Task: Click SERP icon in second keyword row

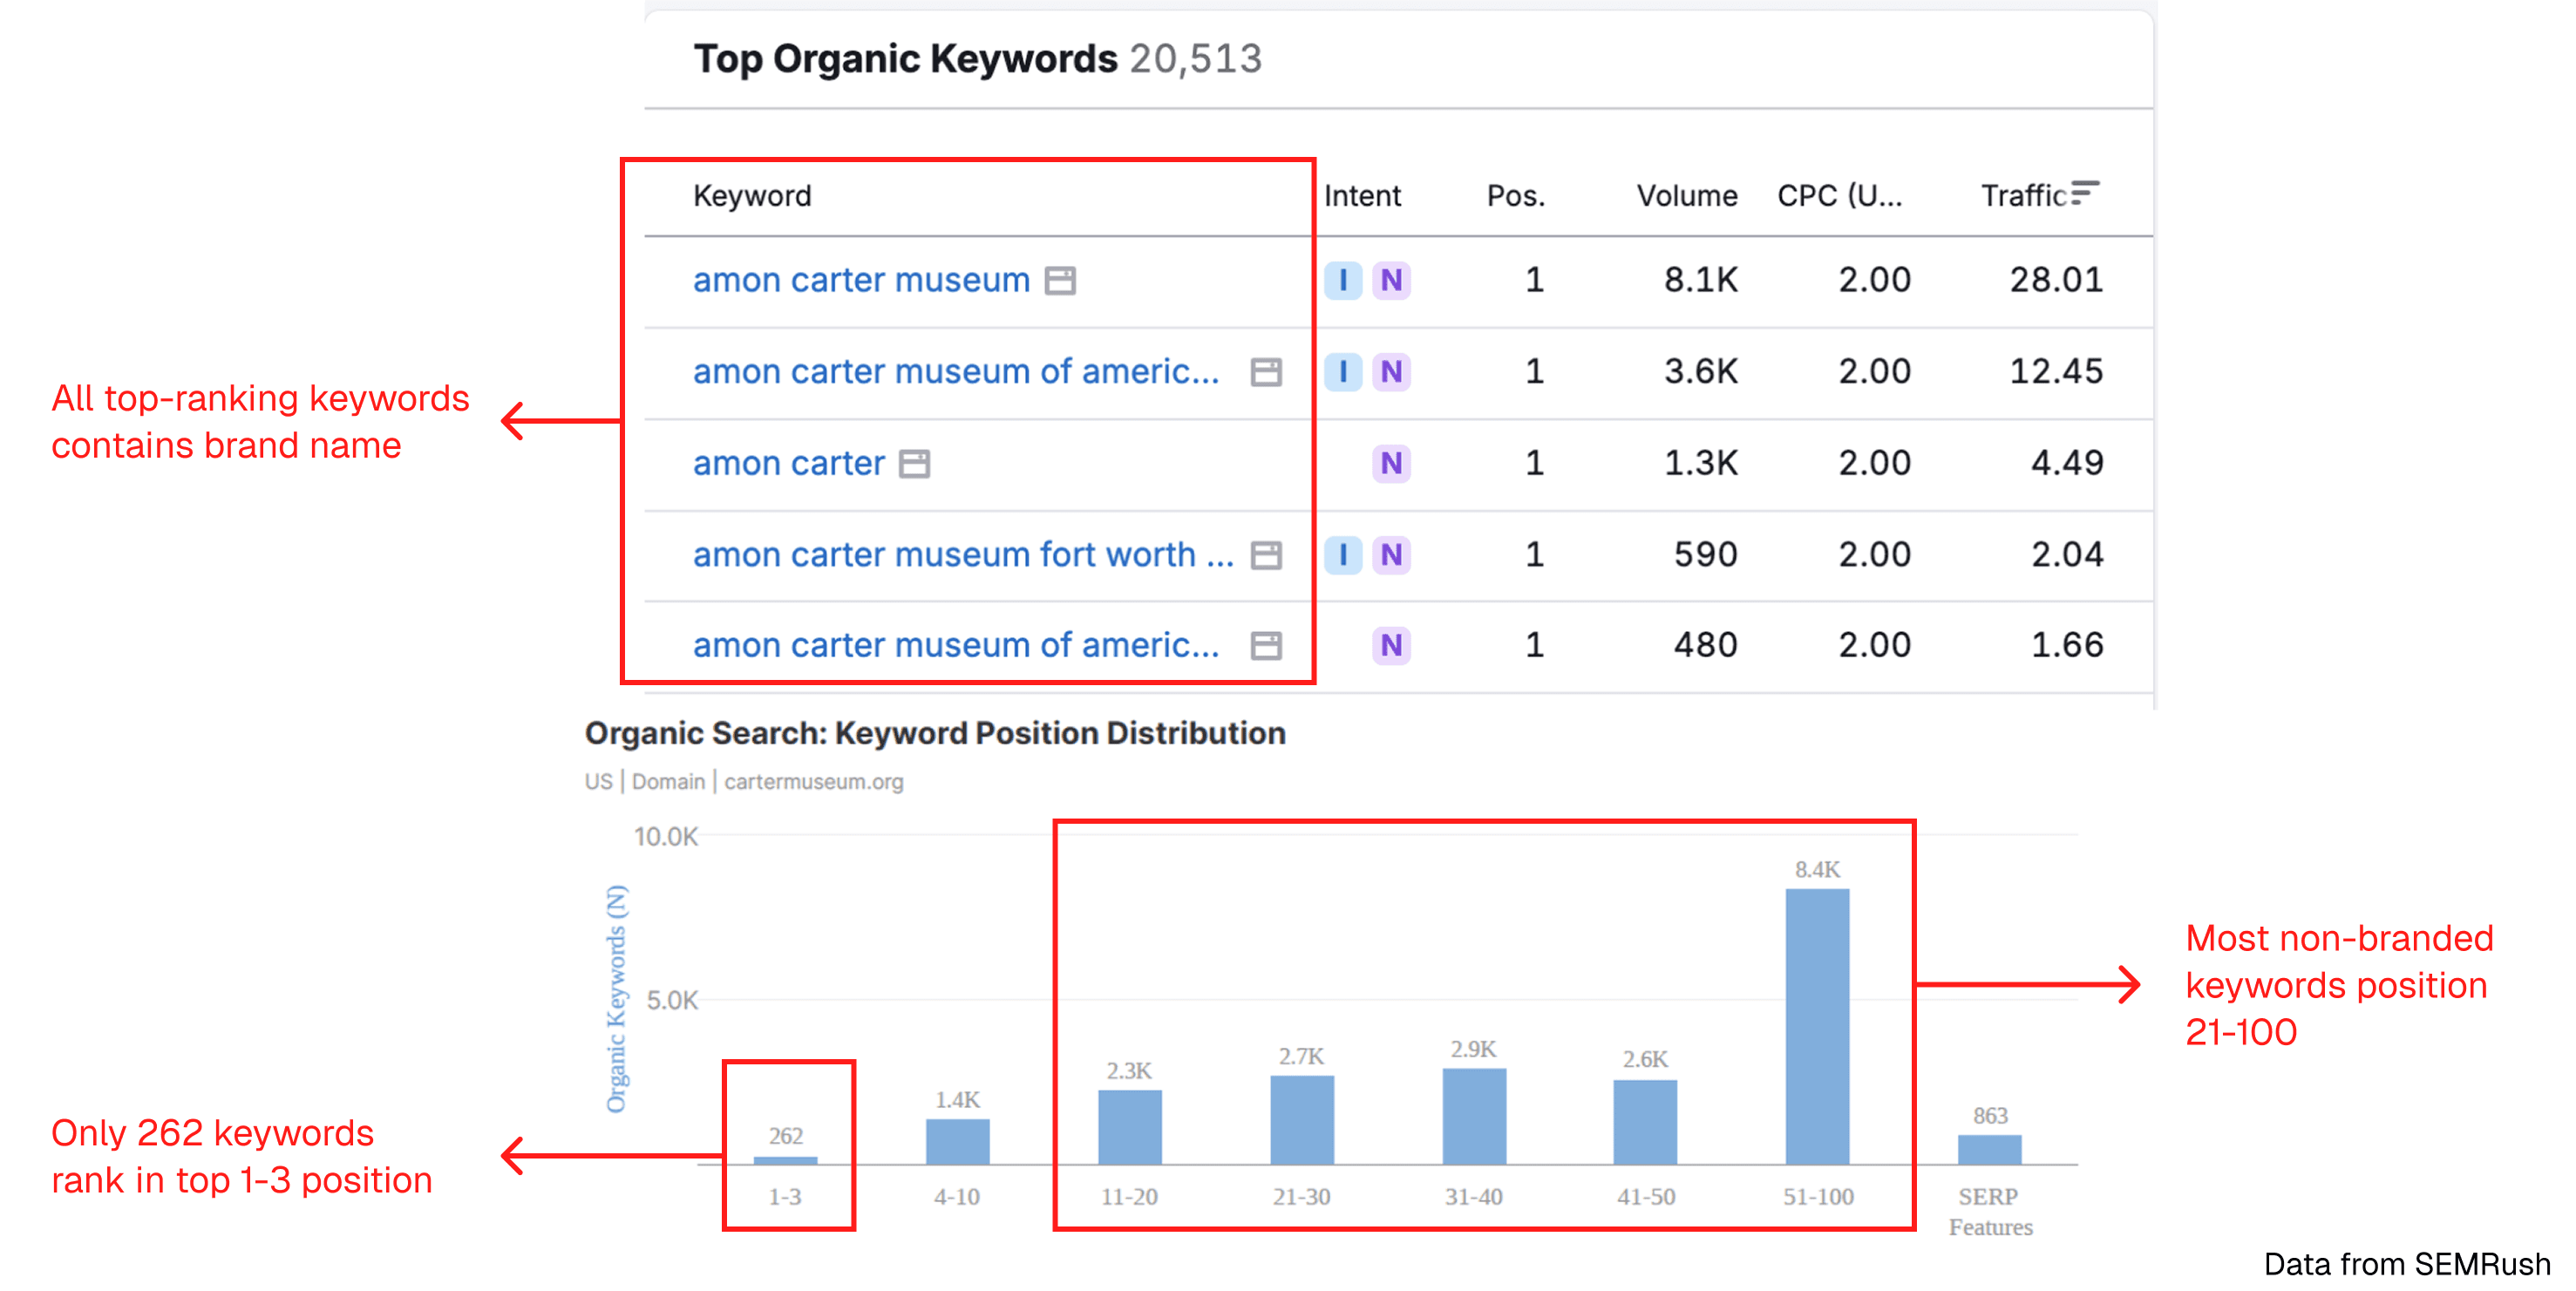Action: pos(1266,372)
